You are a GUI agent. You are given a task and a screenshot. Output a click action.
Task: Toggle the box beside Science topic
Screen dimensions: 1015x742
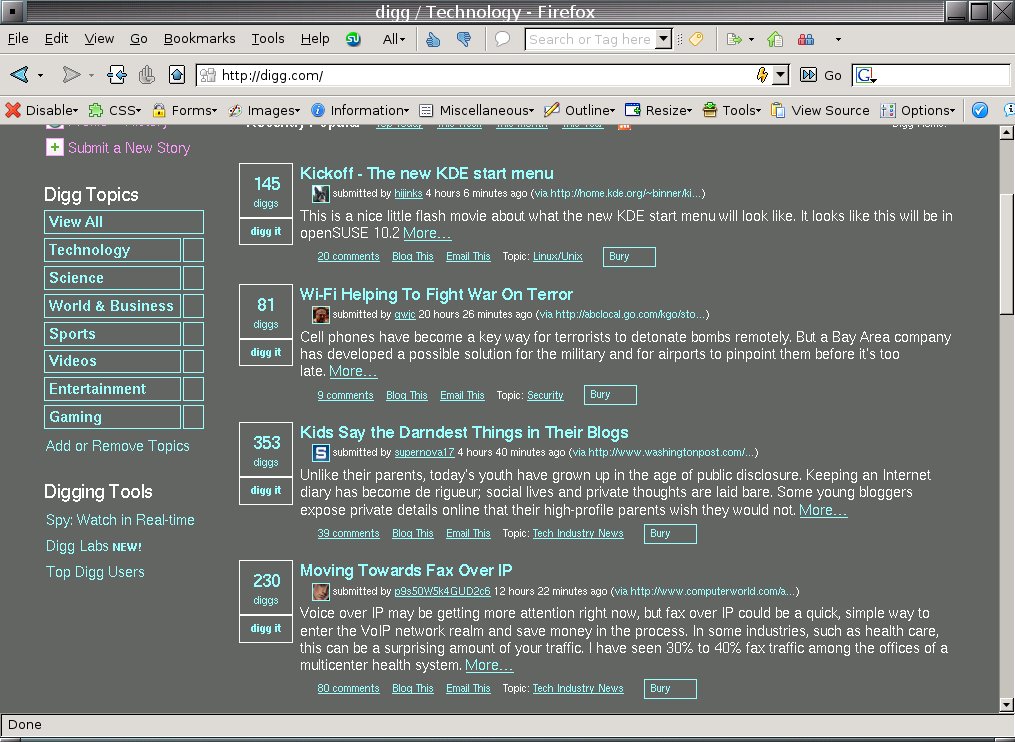[x=193, y=278]
